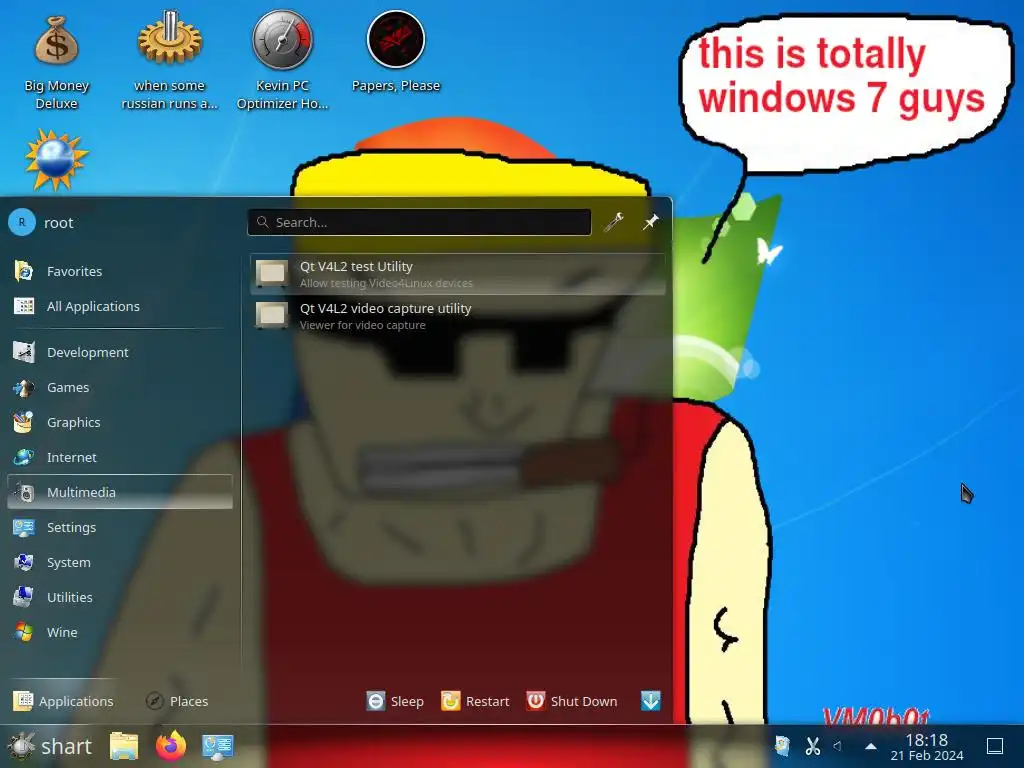Viewport: 1024px width, 768px height.
Task: Click the Search field in the launcher
Action: pos(419,222)
